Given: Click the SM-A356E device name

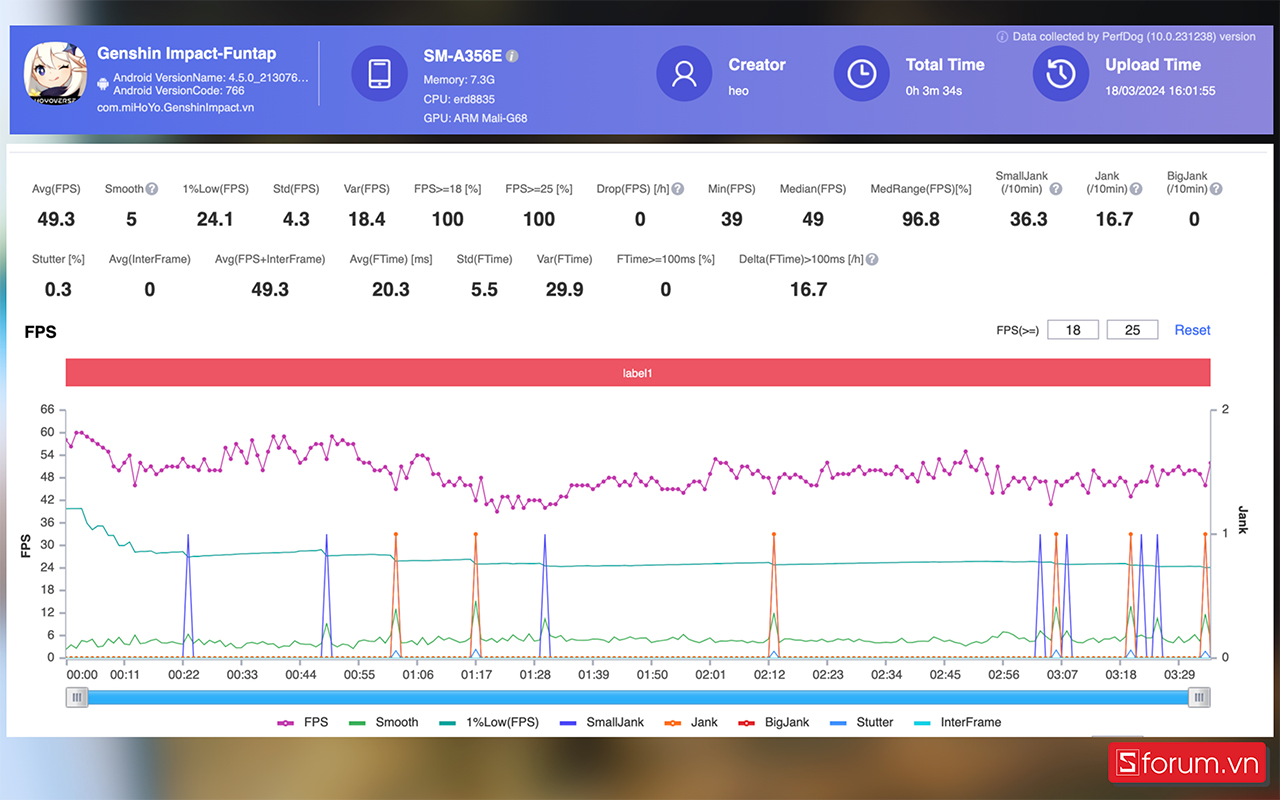Looking at the screenshot, I should point(463,56).
